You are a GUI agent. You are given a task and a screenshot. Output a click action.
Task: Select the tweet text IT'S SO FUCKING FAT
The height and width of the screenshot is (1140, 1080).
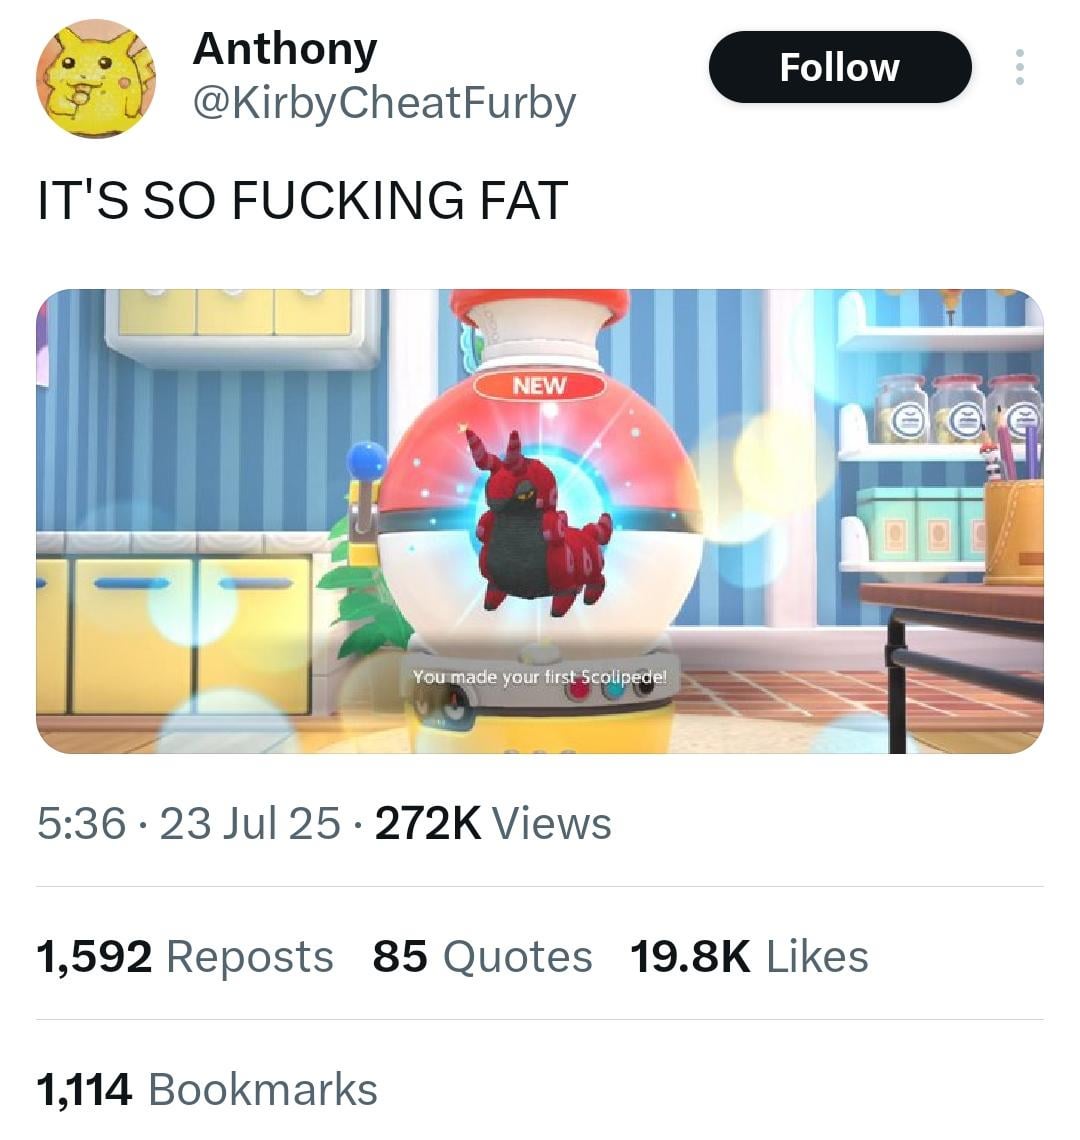coord(303,200)
